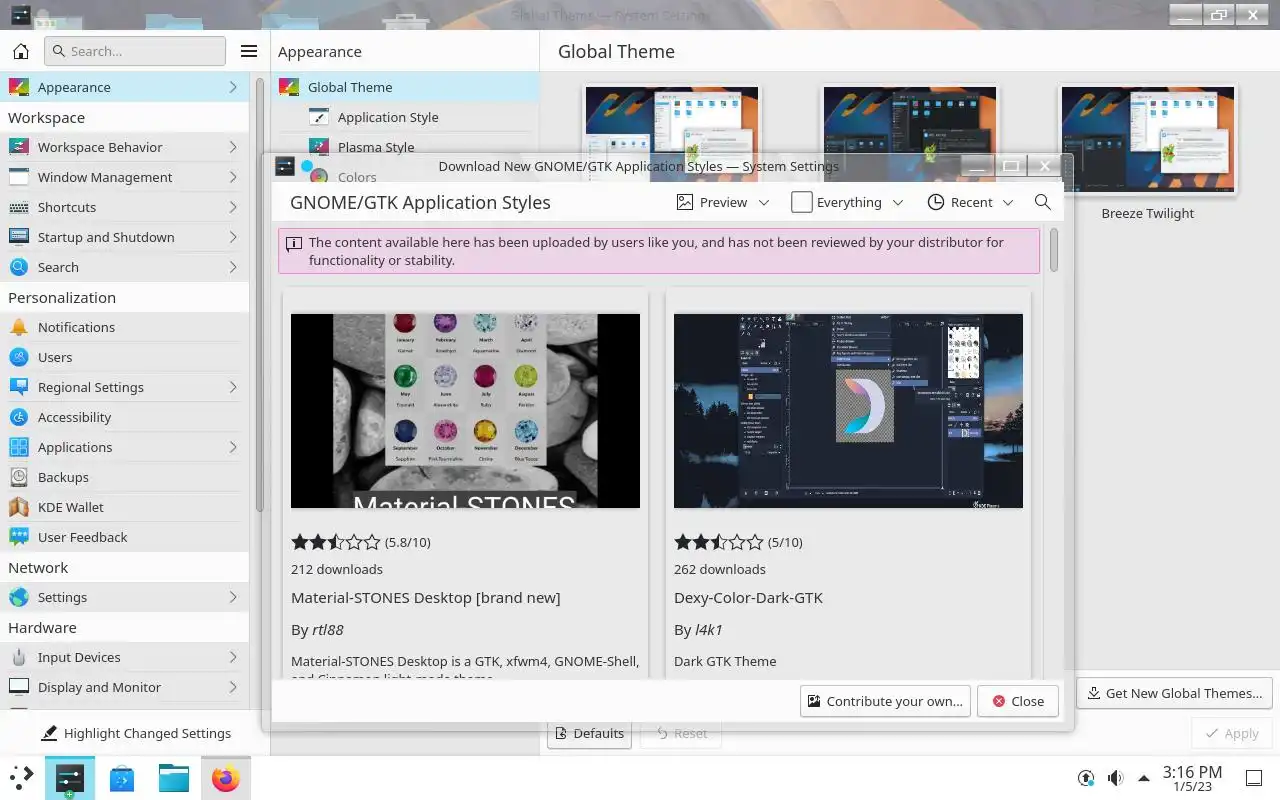Image resolution: width=1280 pixels, height=800 pixels.
Task: Open Dolphin file manager in taskbar
Action: tap(174, 777)
